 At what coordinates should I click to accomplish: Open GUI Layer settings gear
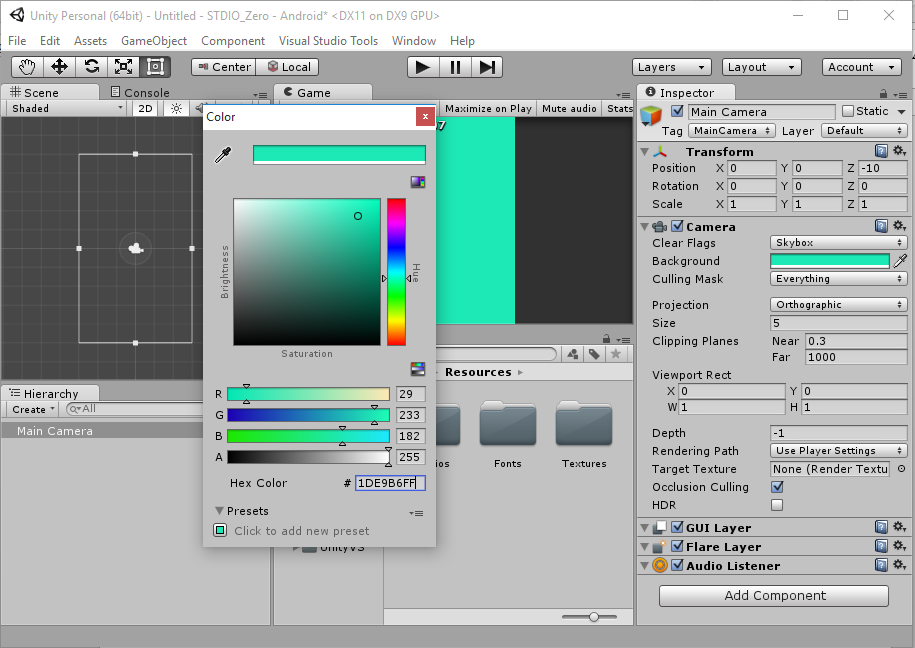(x=899, y=527)
